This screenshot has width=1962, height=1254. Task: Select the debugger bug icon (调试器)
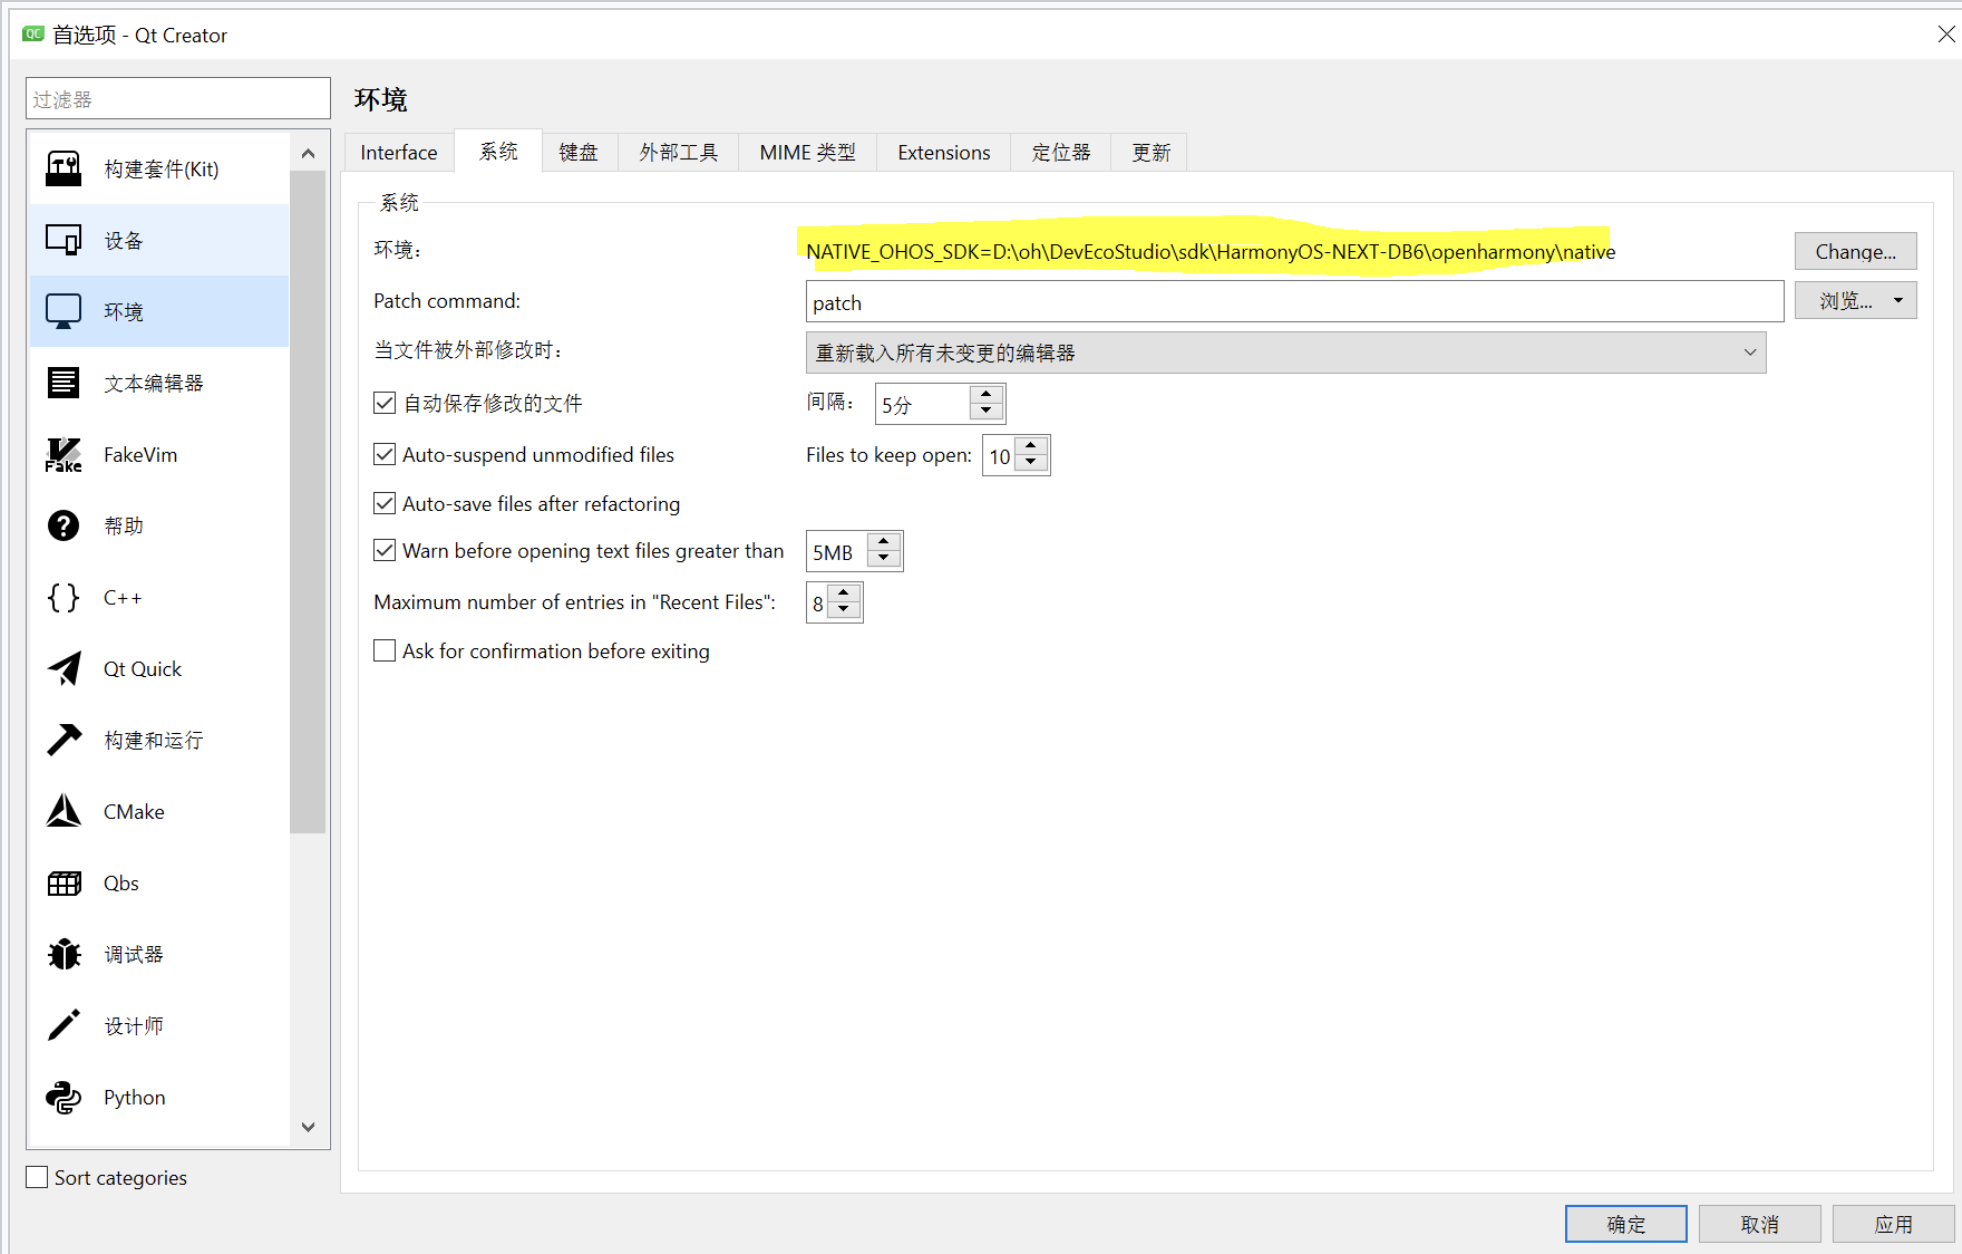click(64, 954)
